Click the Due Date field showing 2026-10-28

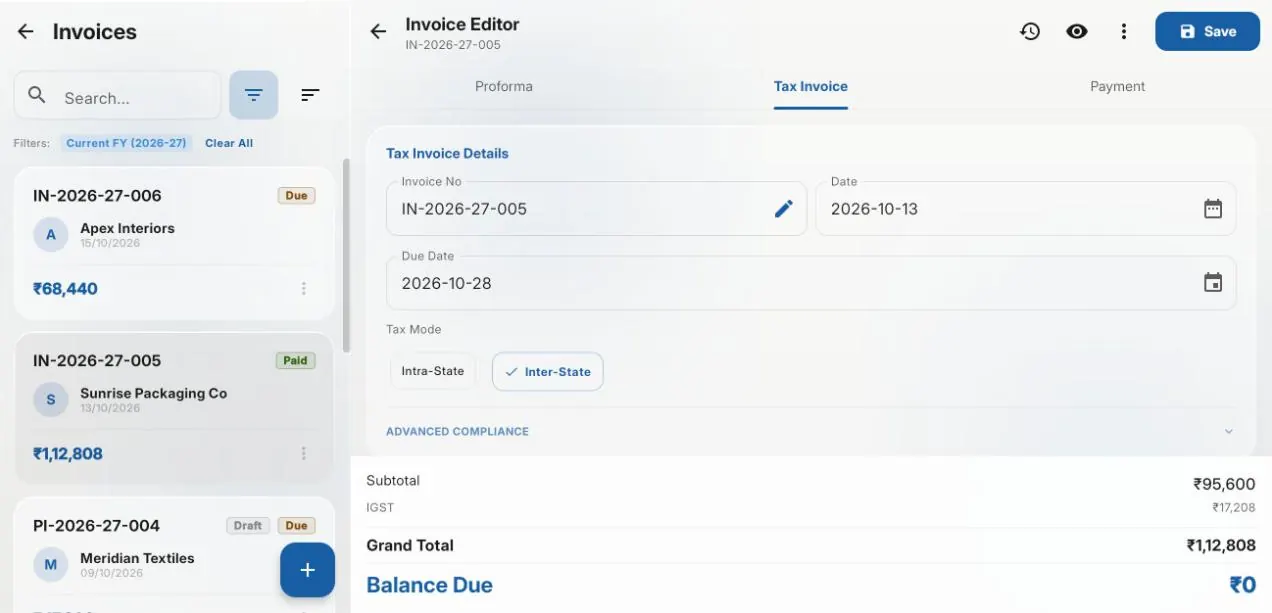click(811, 283)
